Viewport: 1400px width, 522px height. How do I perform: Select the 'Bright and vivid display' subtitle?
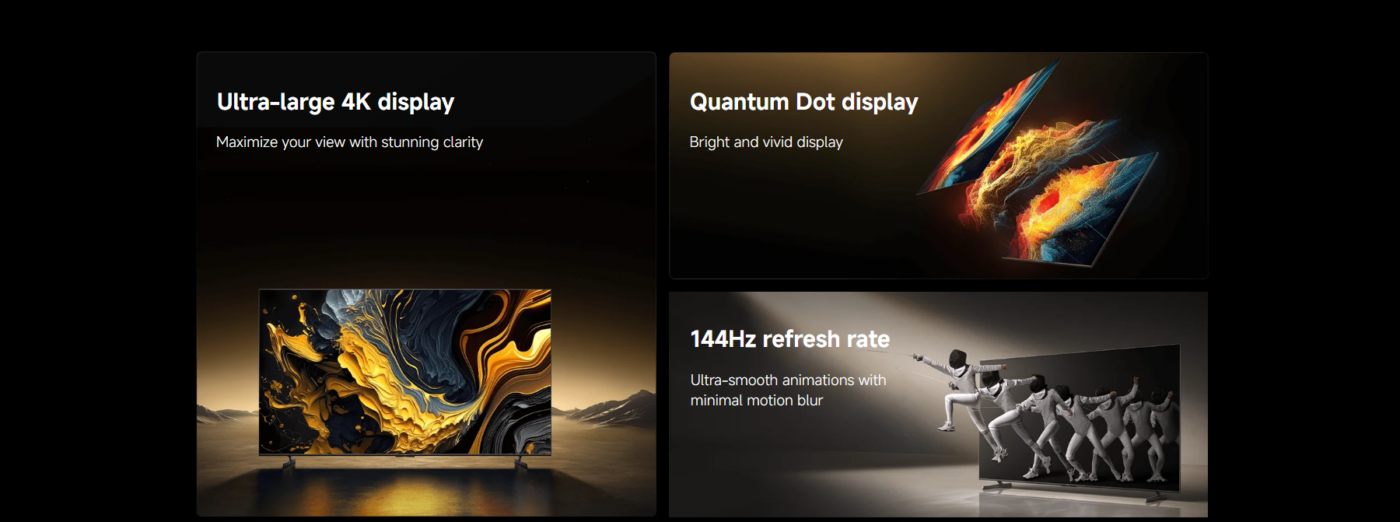766,142
